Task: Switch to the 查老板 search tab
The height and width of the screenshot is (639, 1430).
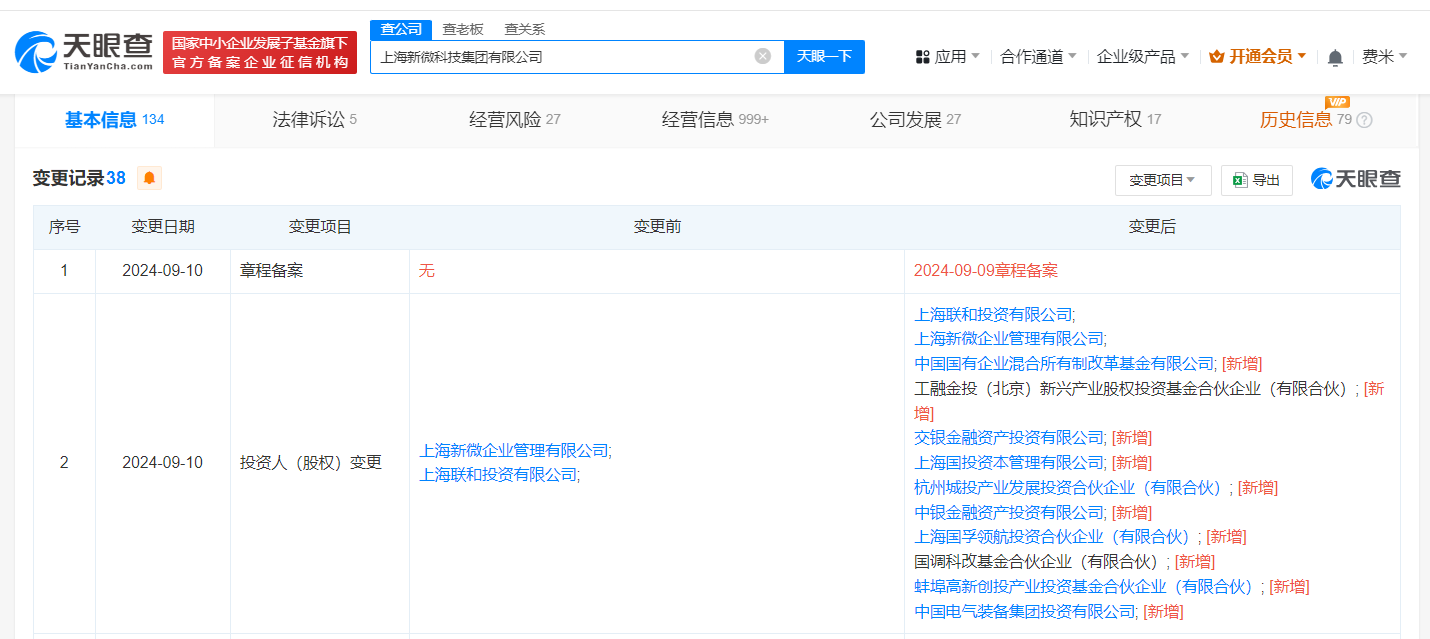Action: (x=461, y=29)
